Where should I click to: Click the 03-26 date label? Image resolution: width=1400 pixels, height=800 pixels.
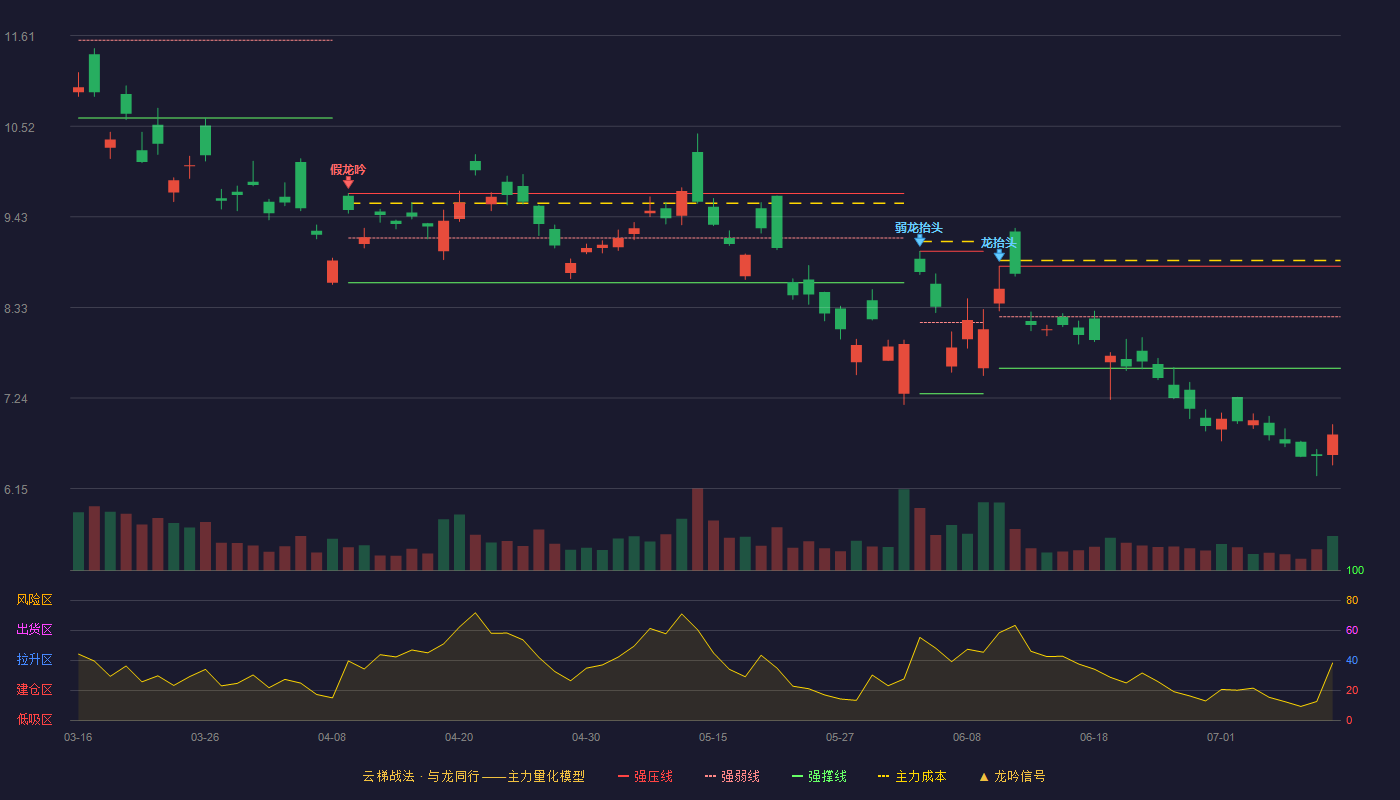tap(205, 737)
